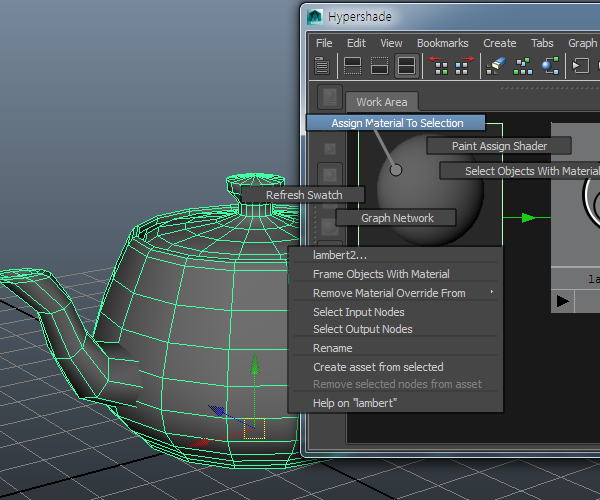The height and width of the screenshot is (500, 600).
Task: Clear graph with the eraser icon
Action: 497,66
